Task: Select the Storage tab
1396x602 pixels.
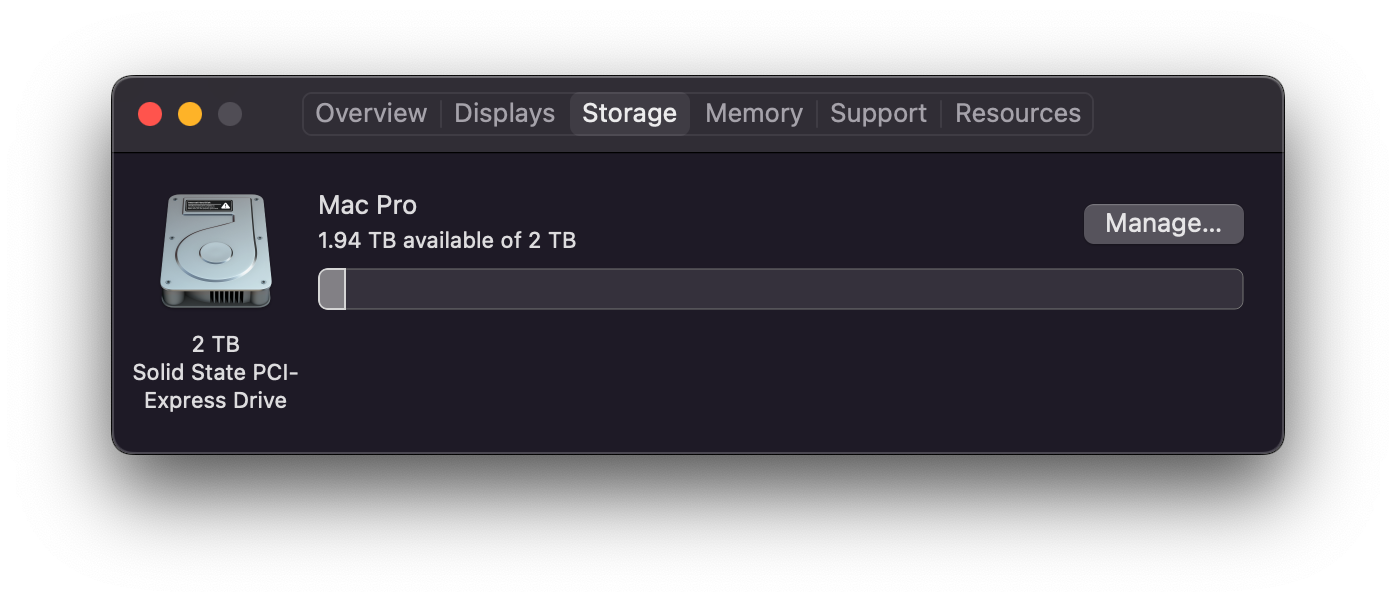Action: pos(629,114)
